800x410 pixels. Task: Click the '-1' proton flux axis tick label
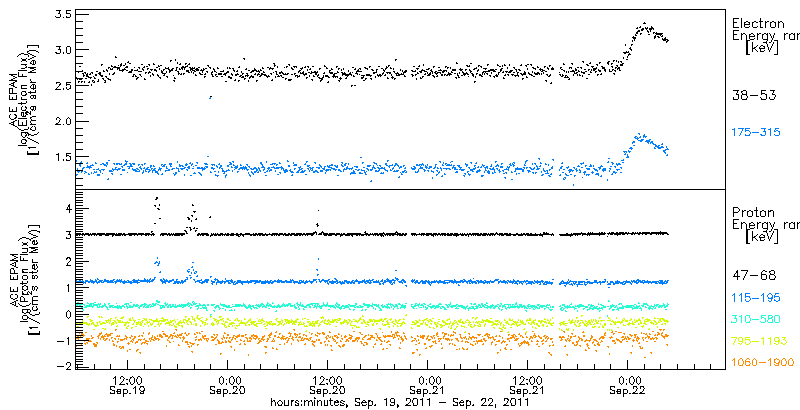63,341
